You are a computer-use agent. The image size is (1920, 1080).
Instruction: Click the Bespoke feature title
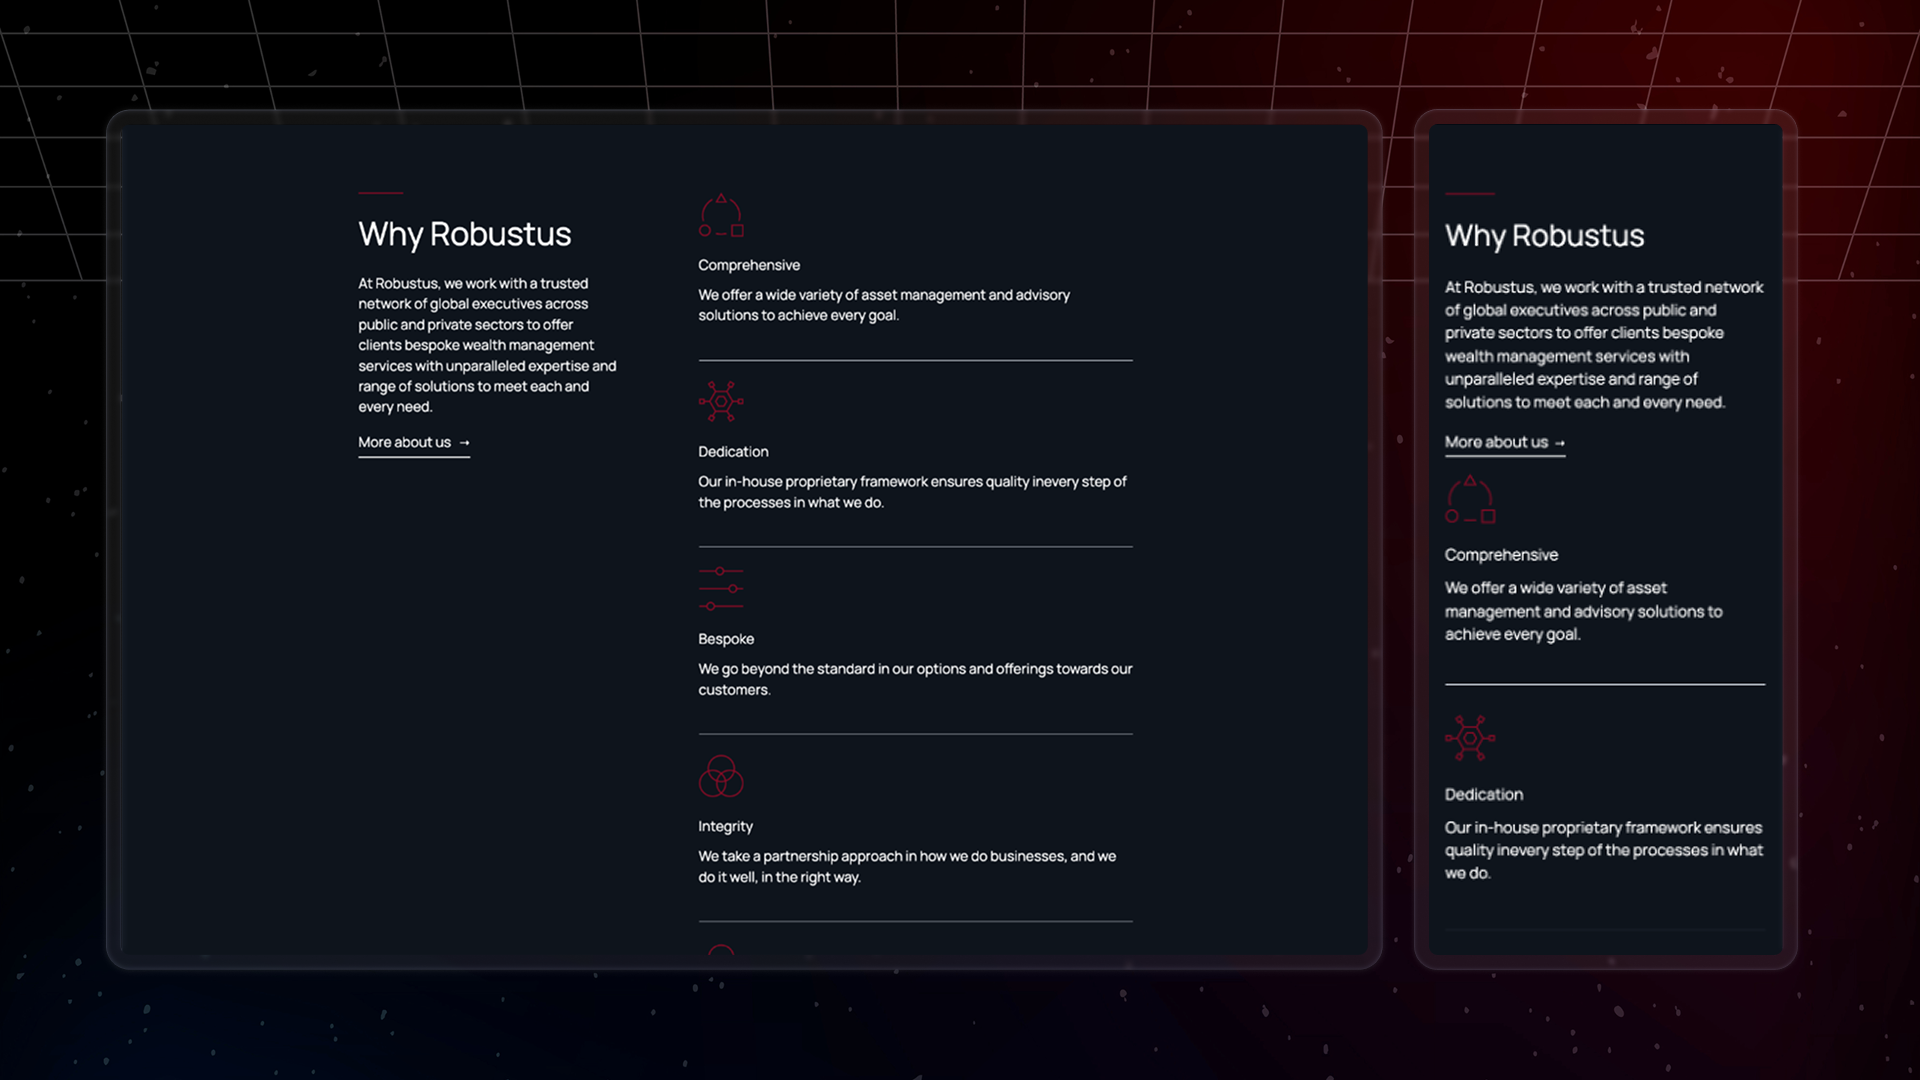click(x=725, y=639)
